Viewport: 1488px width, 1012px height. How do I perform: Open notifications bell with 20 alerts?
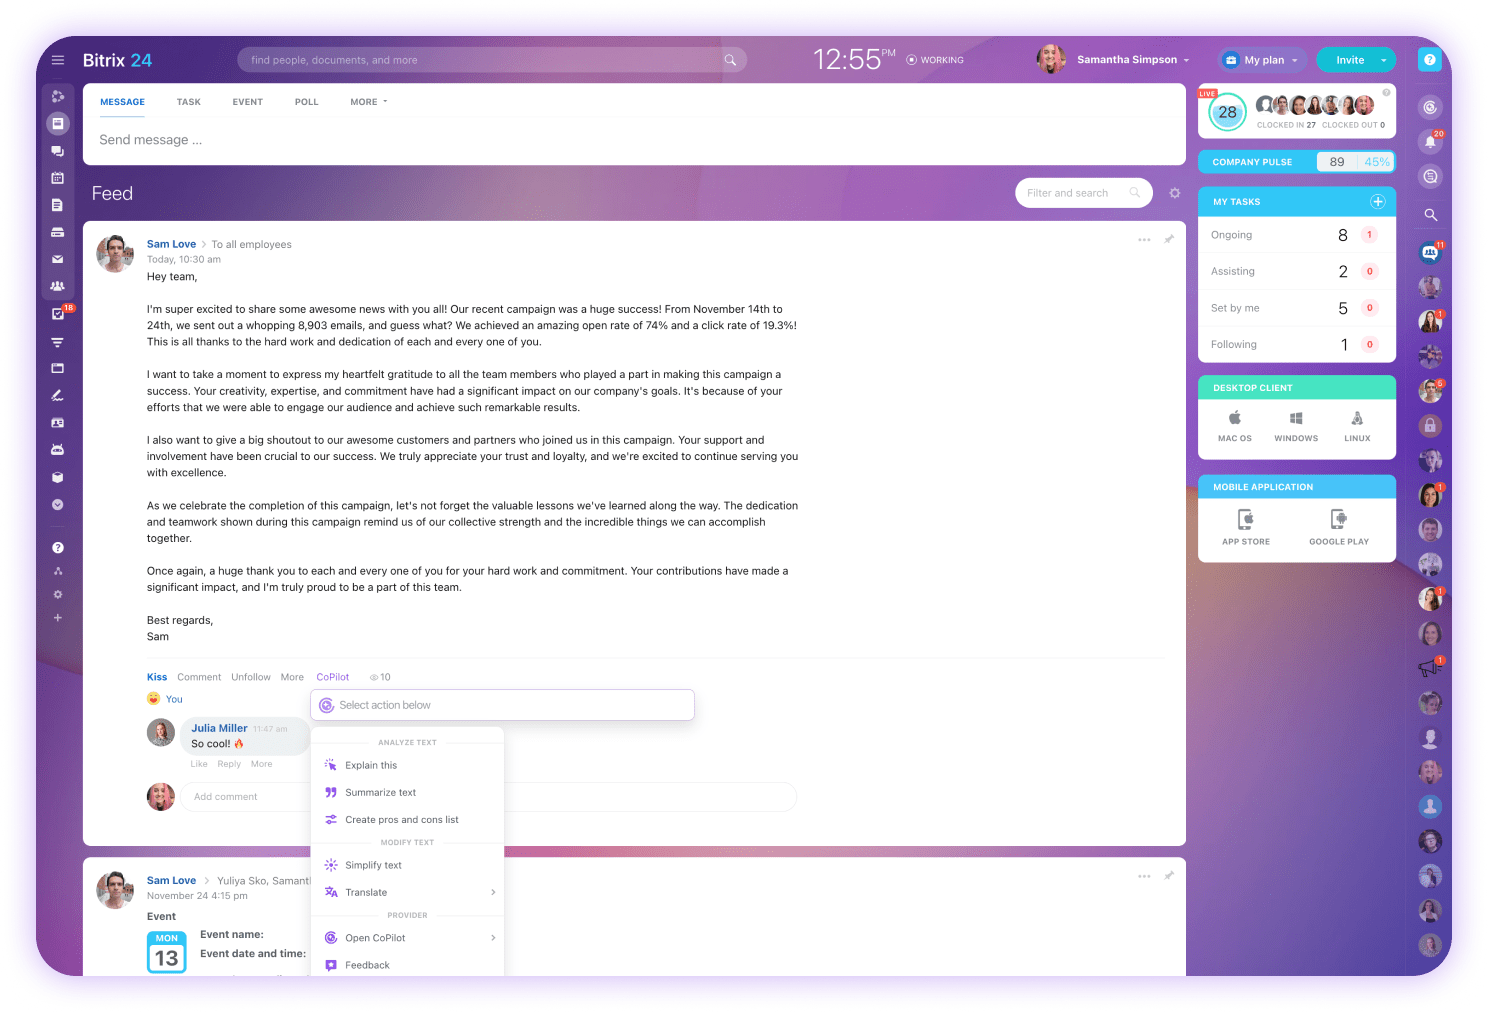tap(1430, 141)
